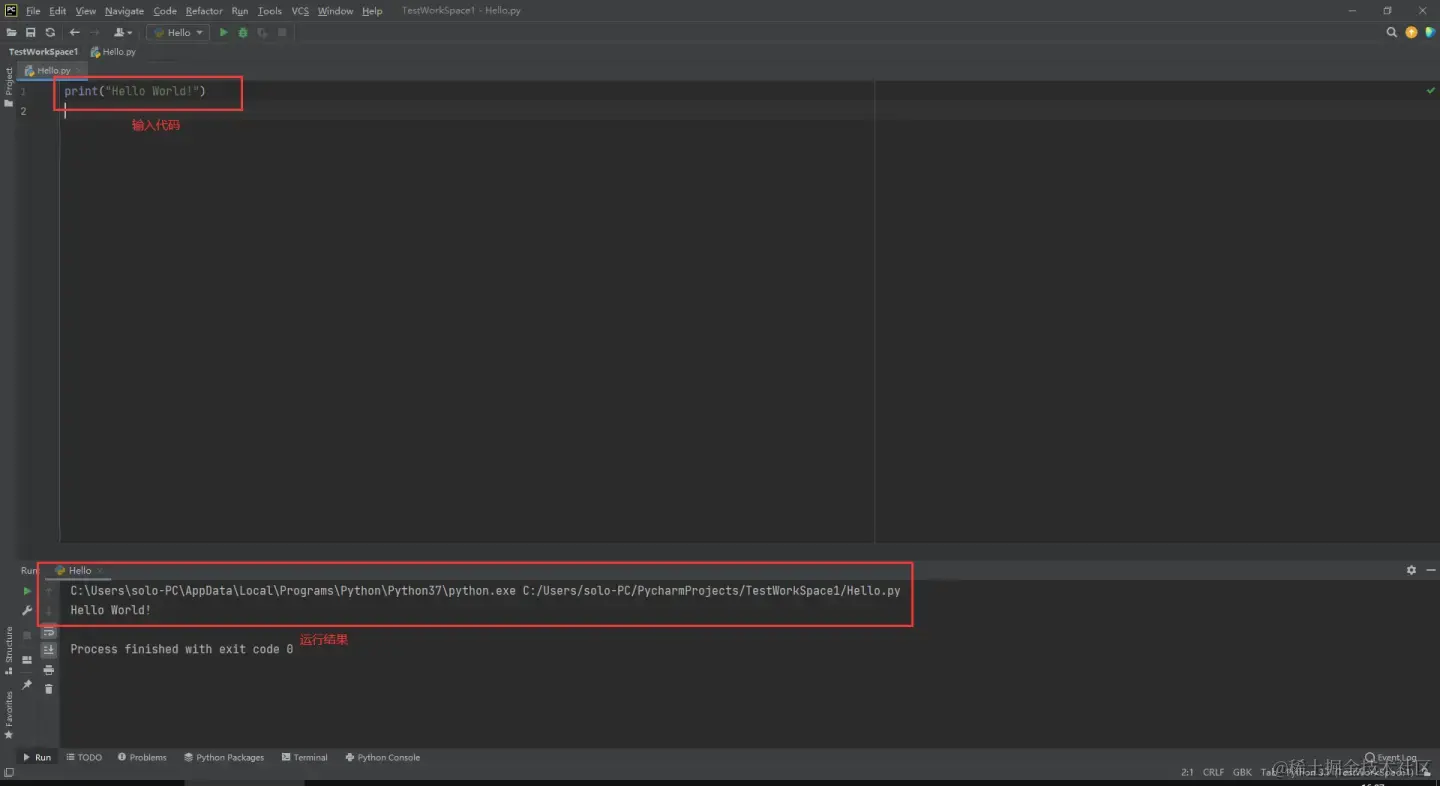This screenshot has height=786, width=1440.
Task: Toggle the pin tab icon in Run panel
Action: click(x=27, y=685)
